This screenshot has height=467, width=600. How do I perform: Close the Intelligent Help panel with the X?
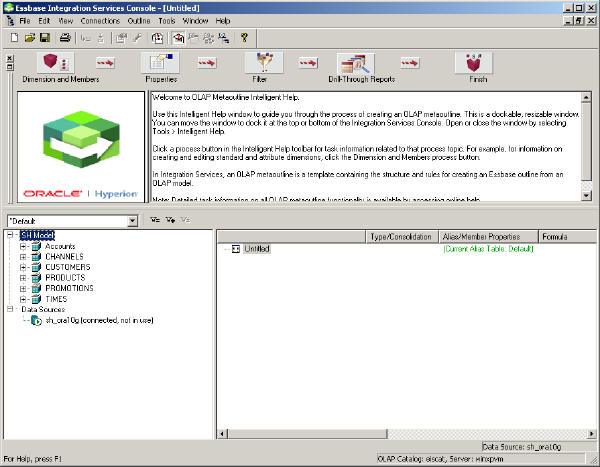click(x=10, y=58)
